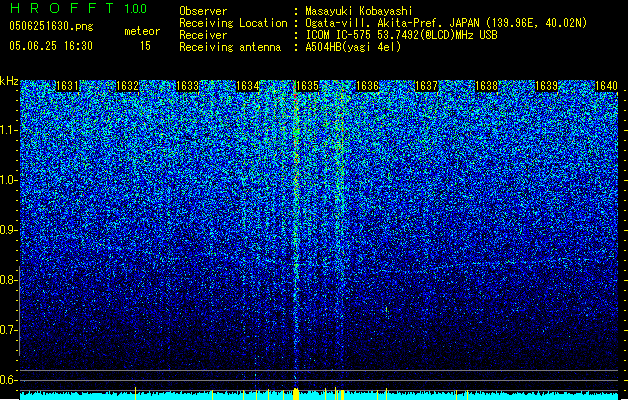Click the date 05.06.25 16:30
Screen dimensions: 629x400
click(51, 46)
